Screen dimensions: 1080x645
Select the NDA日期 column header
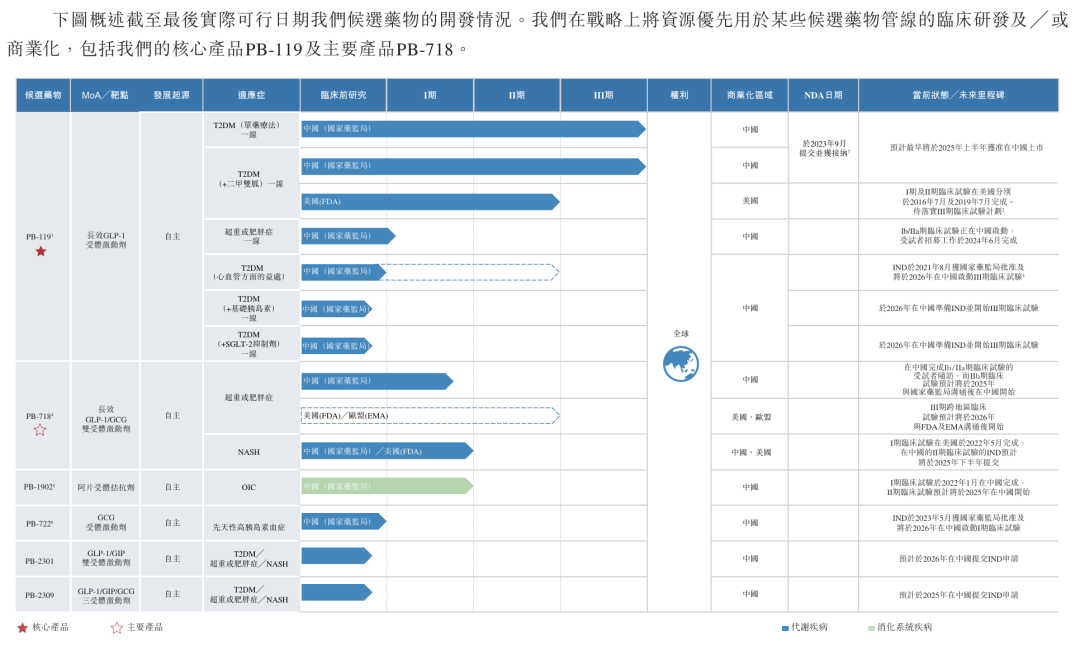823,95
